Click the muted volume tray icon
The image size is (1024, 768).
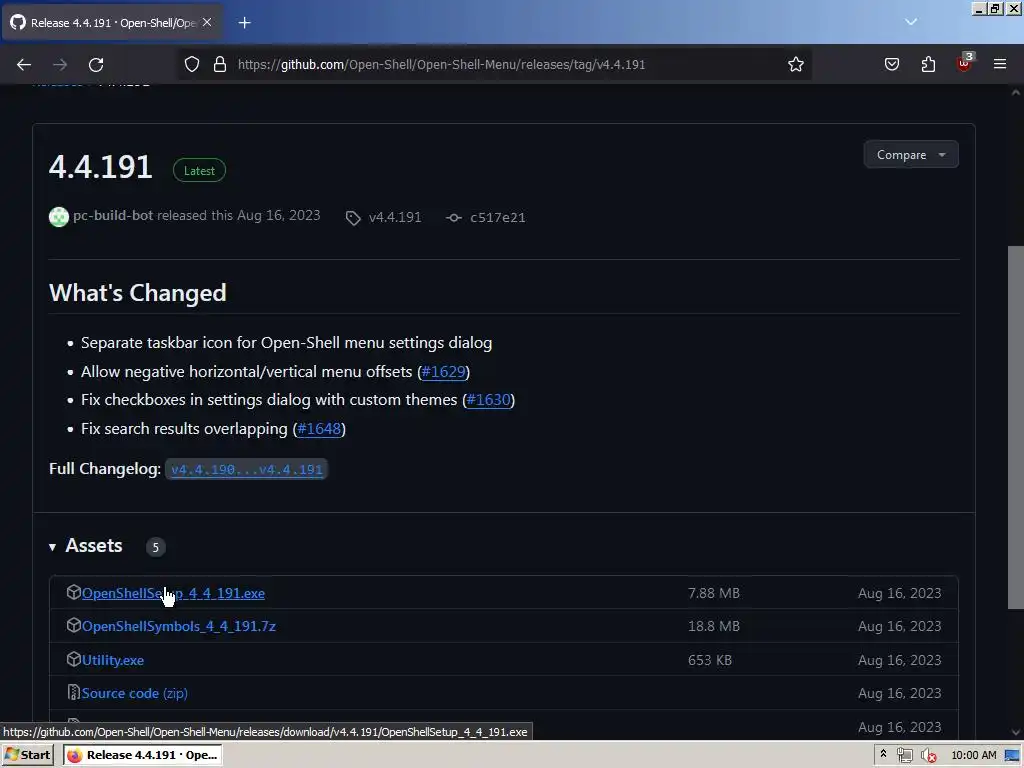(928, 756)
